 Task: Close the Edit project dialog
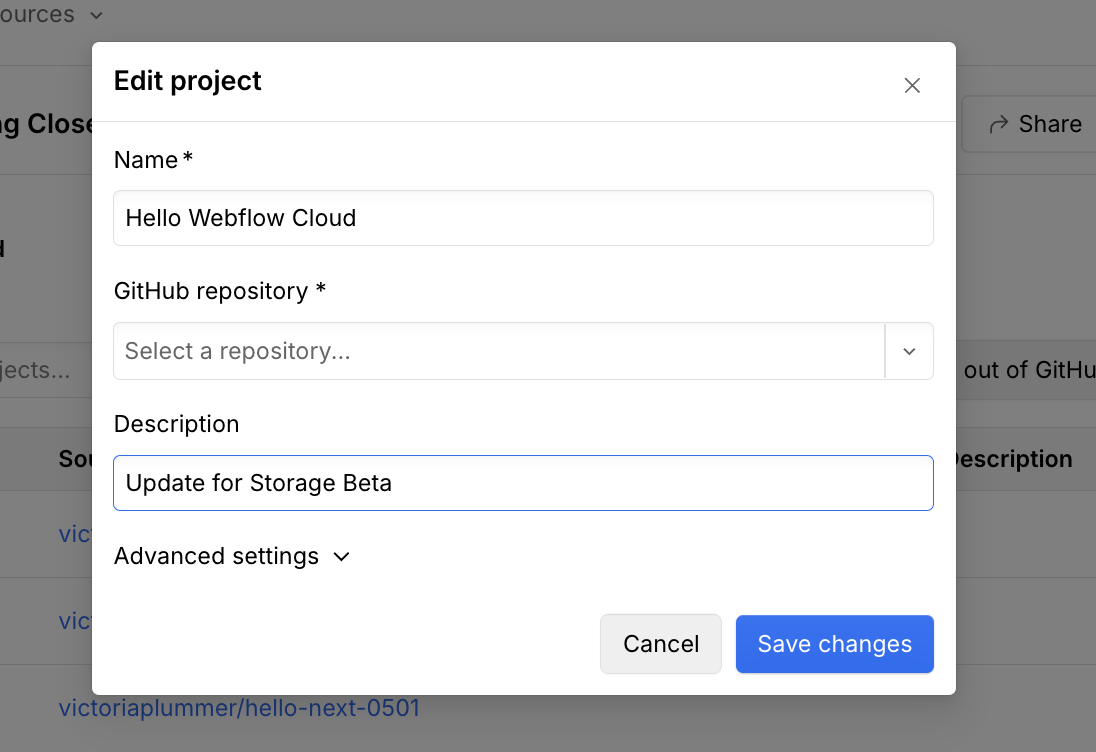(911, 85)
